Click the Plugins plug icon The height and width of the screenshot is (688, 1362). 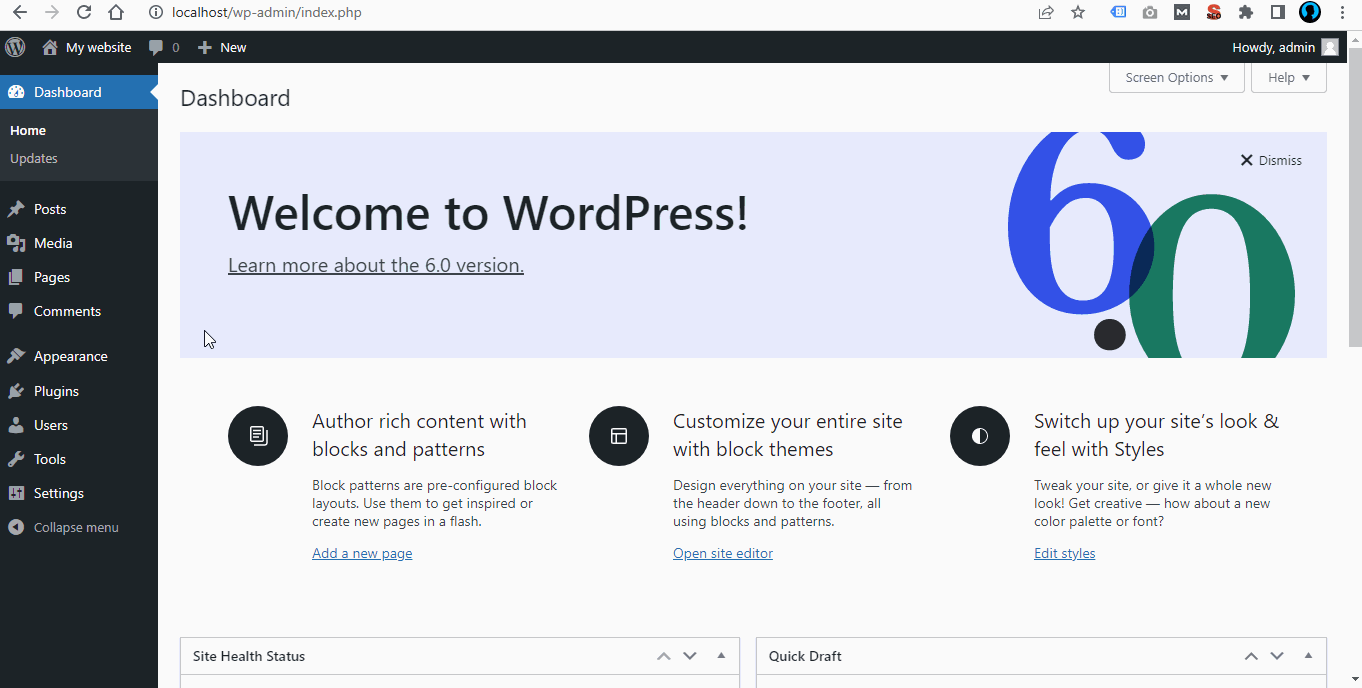tap(16, 391)
